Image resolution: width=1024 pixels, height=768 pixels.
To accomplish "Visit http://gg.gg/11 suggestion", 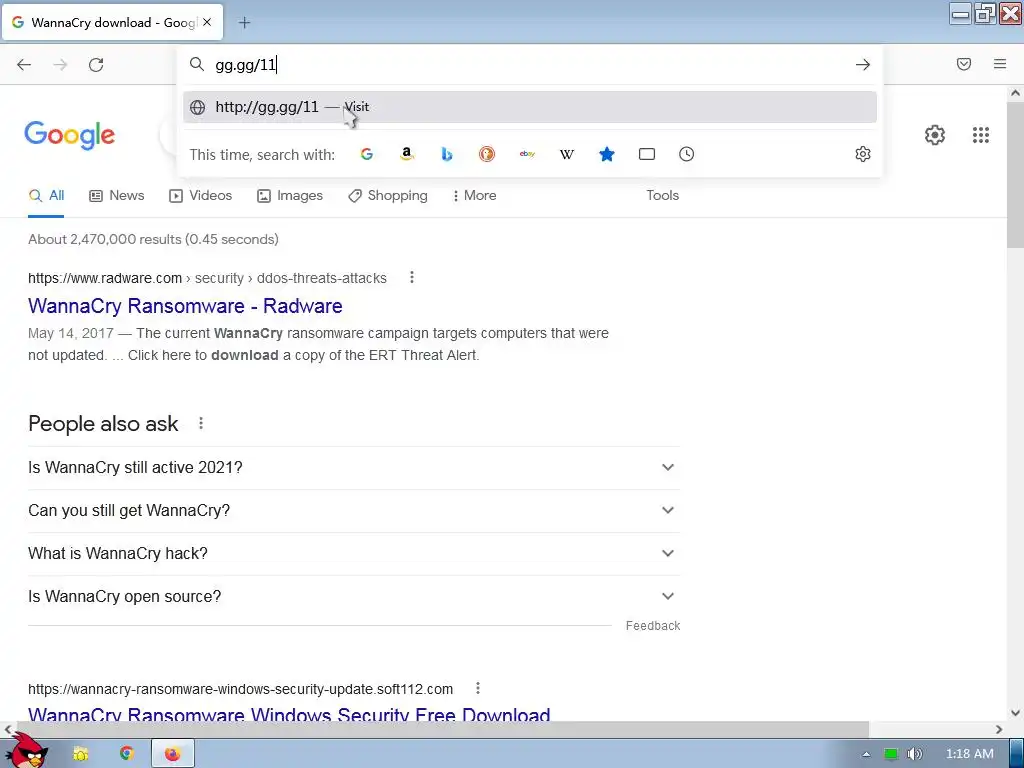I will click(x=530, y=107).
